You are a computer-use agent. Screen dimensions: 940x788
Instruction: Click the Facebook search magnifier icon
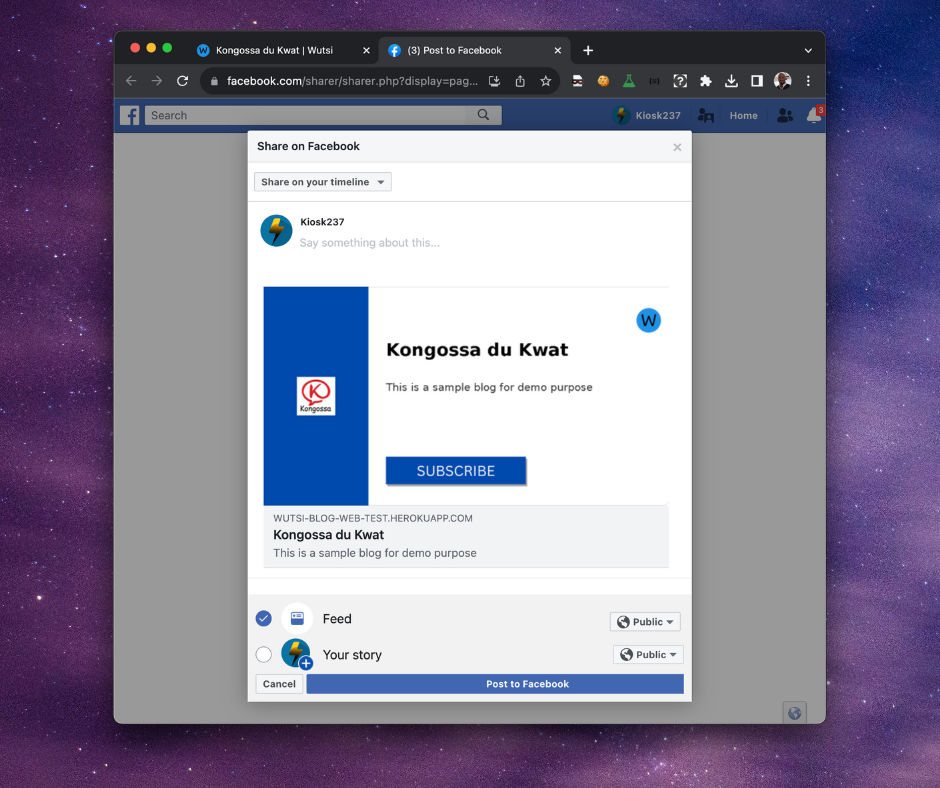483,115
